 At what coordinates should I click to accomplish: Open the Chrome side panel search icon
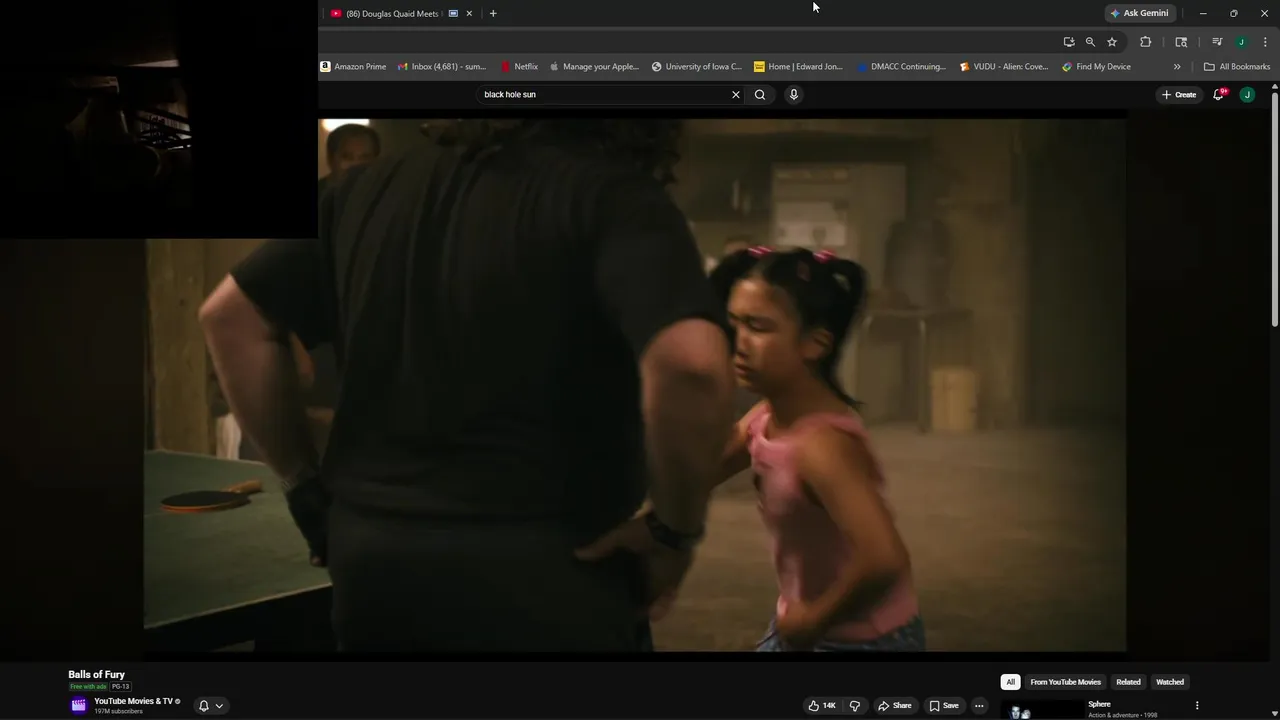1181,42
